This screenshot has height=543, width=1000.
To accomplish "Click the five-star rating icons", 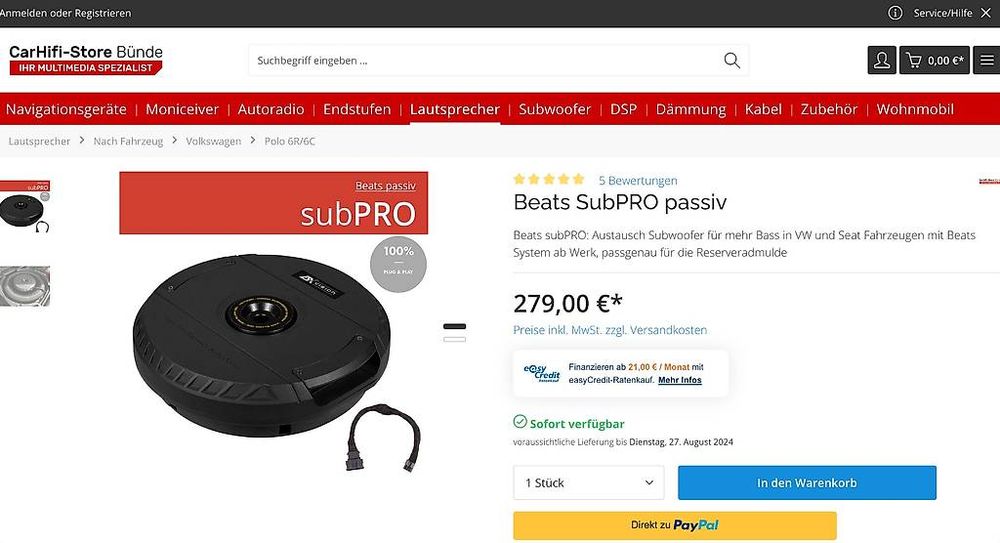I will pos(548,179).
